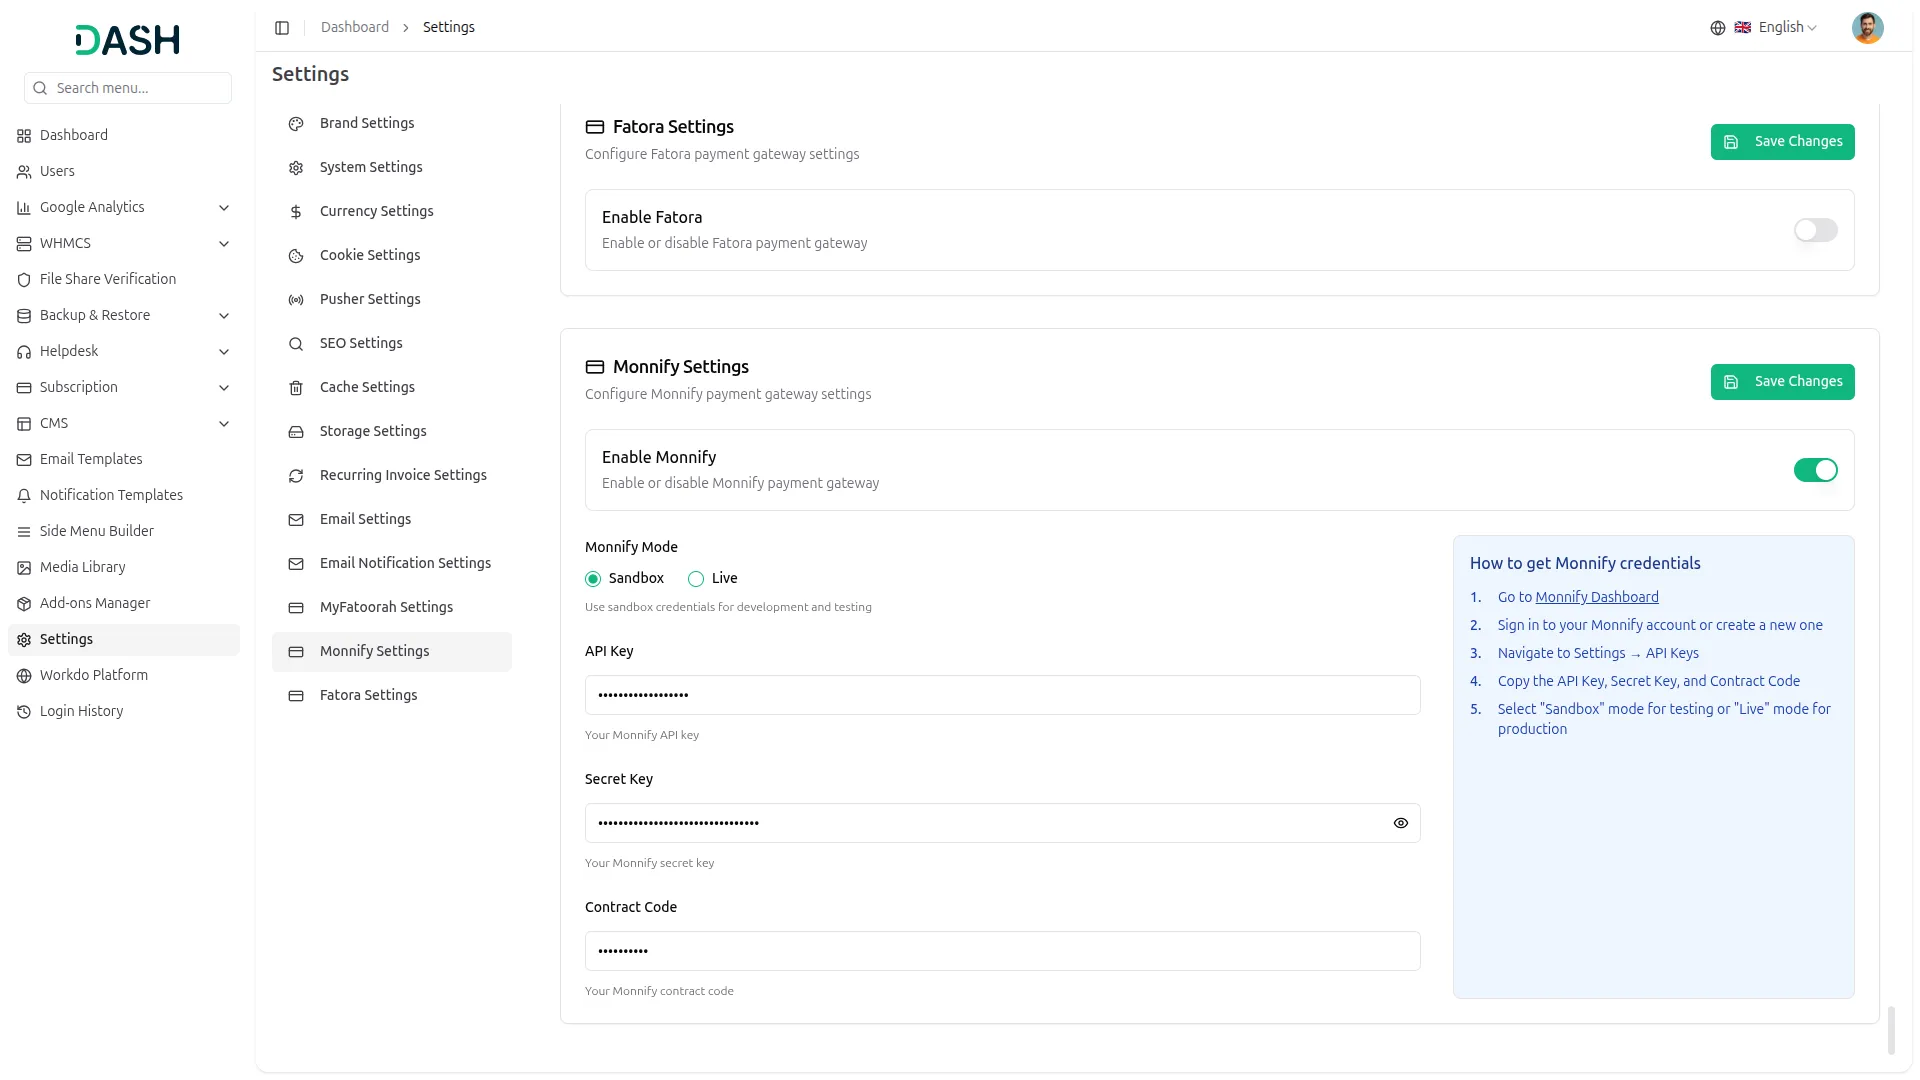Click the Brand Settings palette icon

pos(296,124)
